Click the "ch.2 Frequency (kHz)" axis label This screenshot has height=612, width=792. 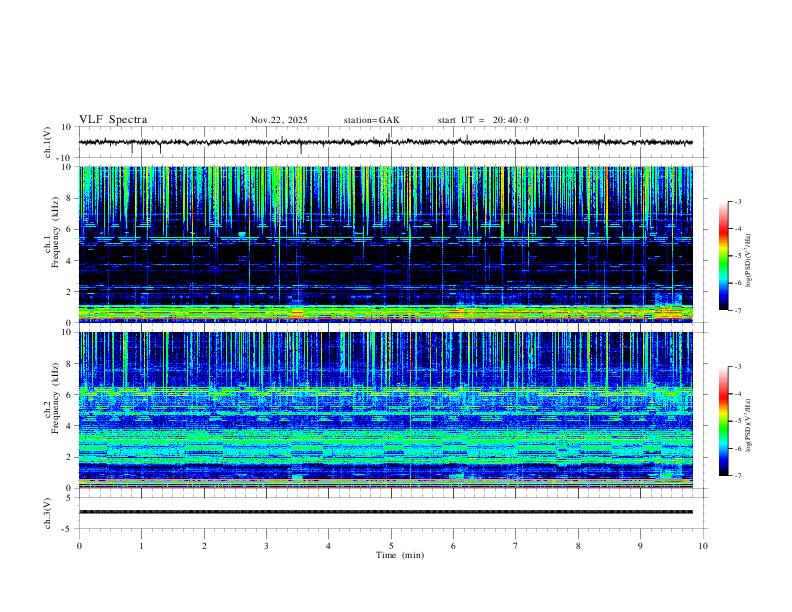(x=52, y=398)
